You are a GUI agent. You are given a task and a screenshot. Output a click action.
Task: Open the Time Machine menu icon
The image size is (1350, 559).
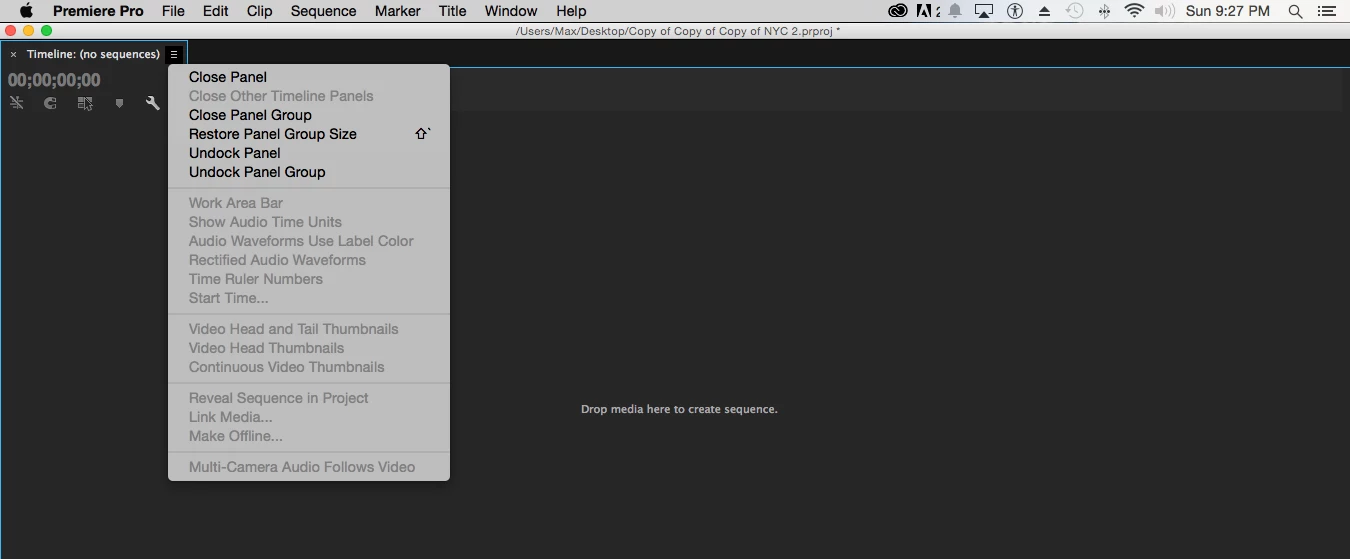pyautogui.click(x=1074, y=11)
